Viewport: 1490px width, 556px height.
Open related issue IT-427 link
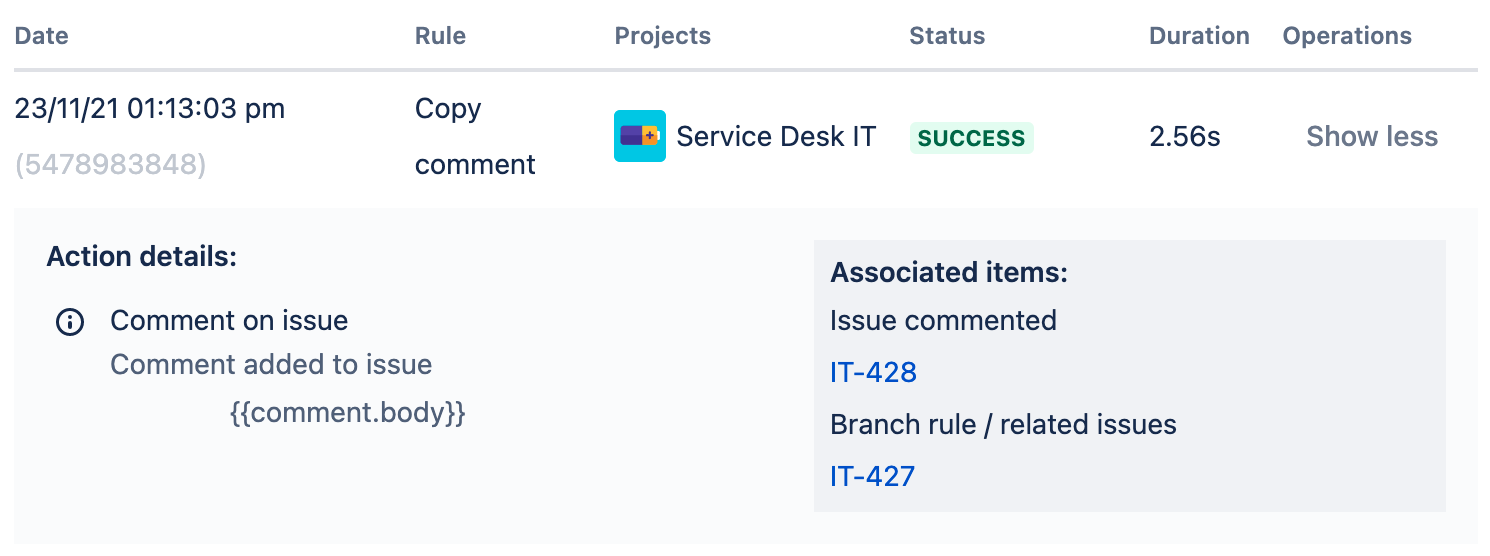[x=873, y=475]
